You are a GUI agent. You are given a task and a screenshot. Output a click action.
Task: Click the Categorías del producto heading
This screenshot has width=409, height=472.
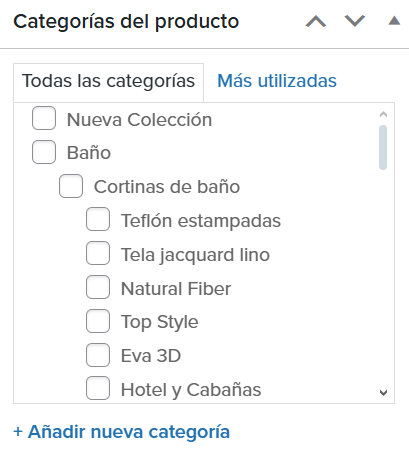(126, 22)
